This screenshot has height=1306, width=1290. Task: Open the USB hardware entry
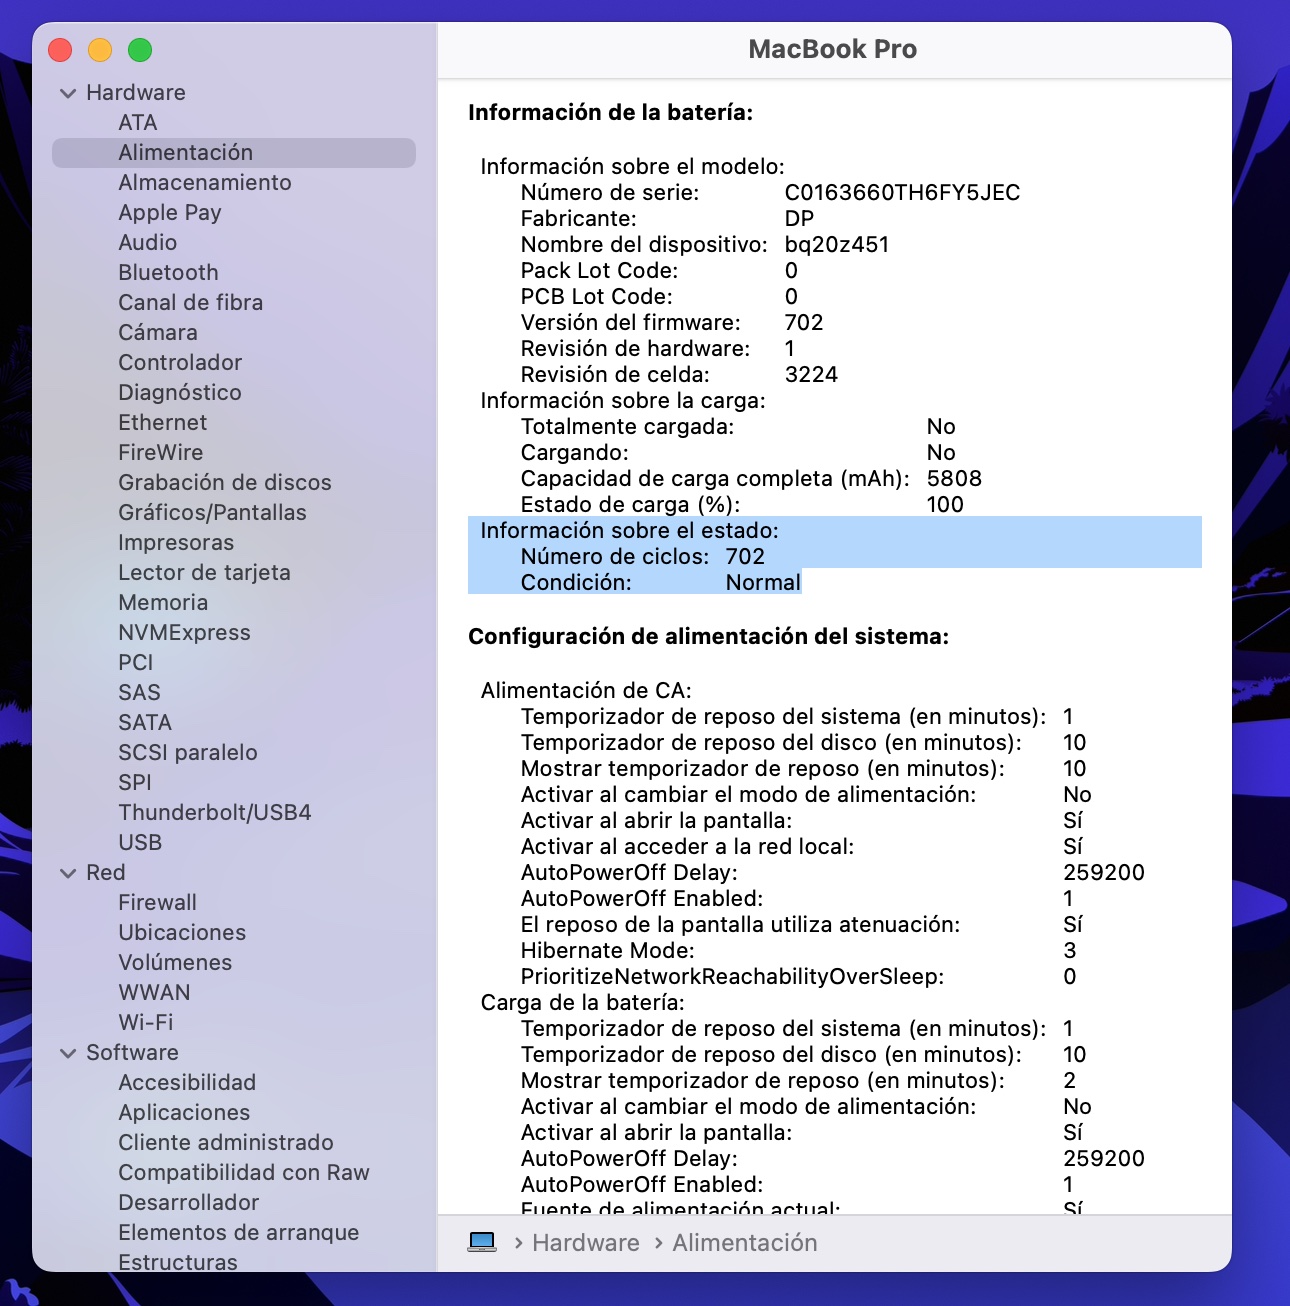click(x=140, y=842)
